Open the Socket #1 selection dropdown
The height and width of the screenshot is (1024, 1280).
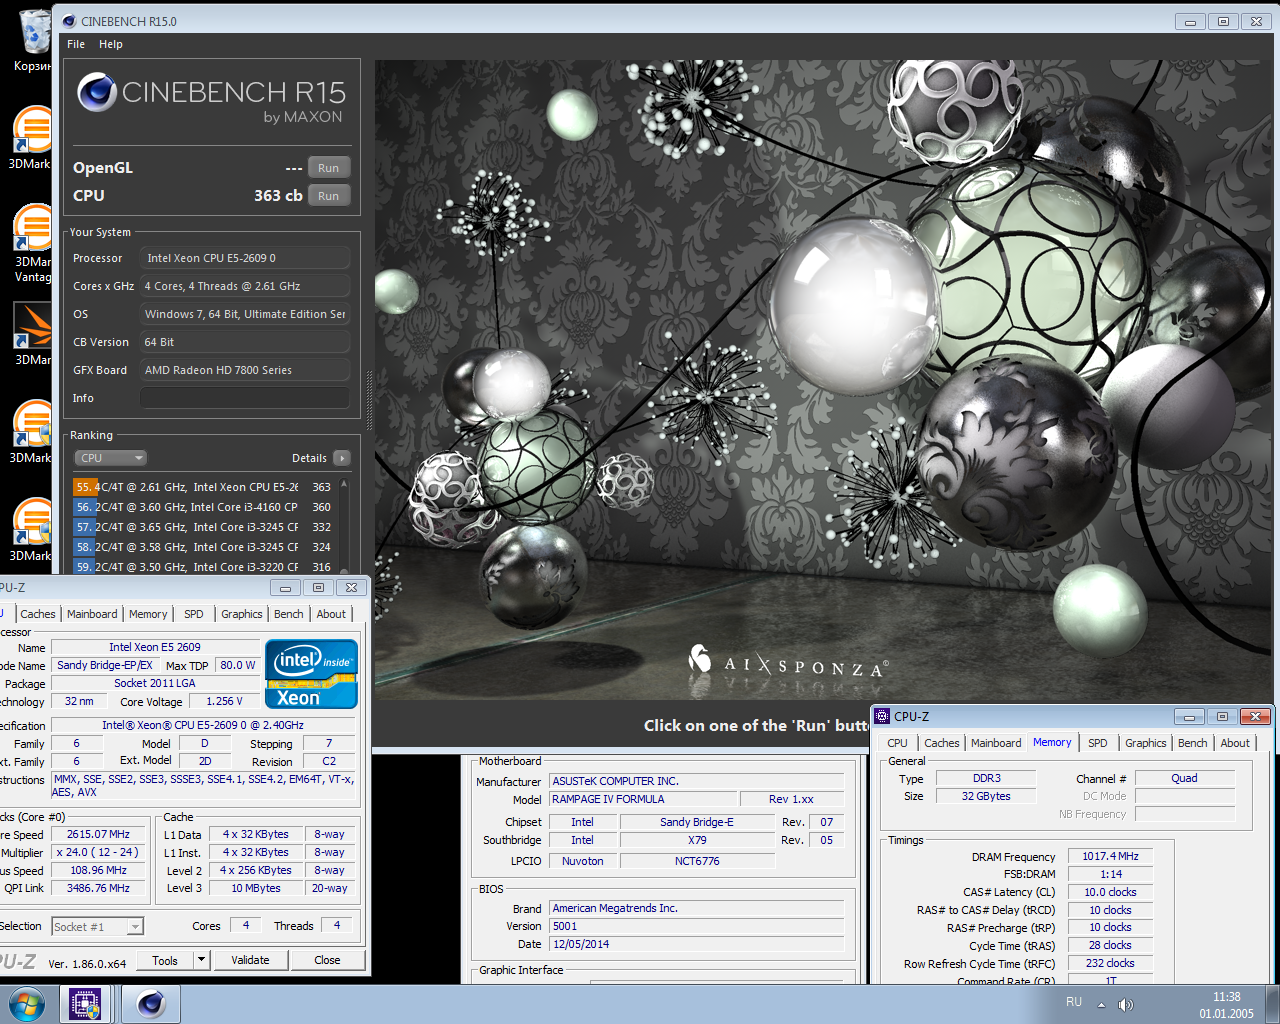[97, 927]
